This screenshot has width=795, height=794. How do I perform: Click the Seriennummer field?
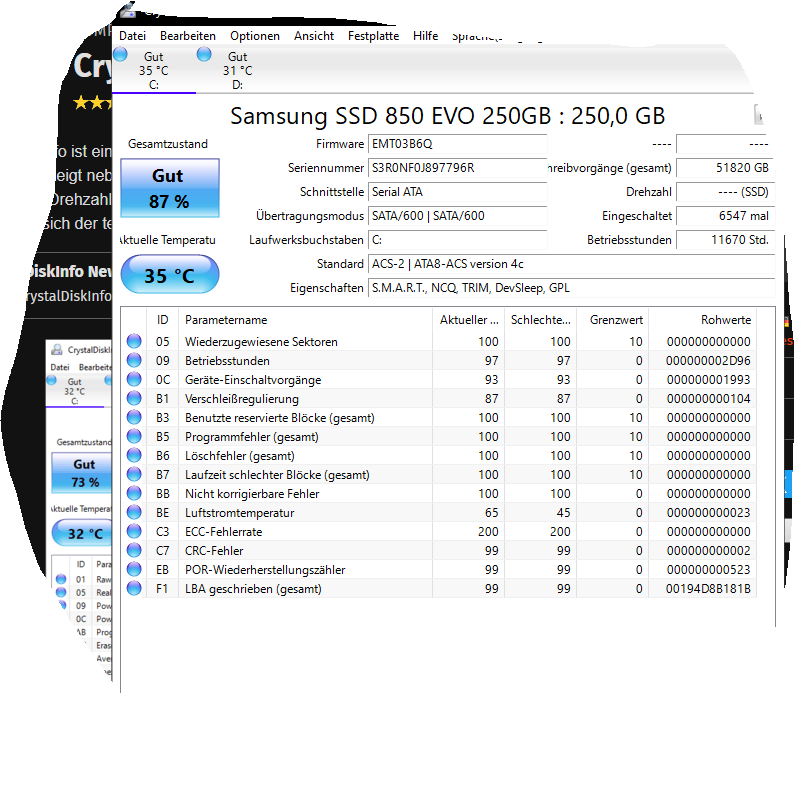tap(457, 168)
